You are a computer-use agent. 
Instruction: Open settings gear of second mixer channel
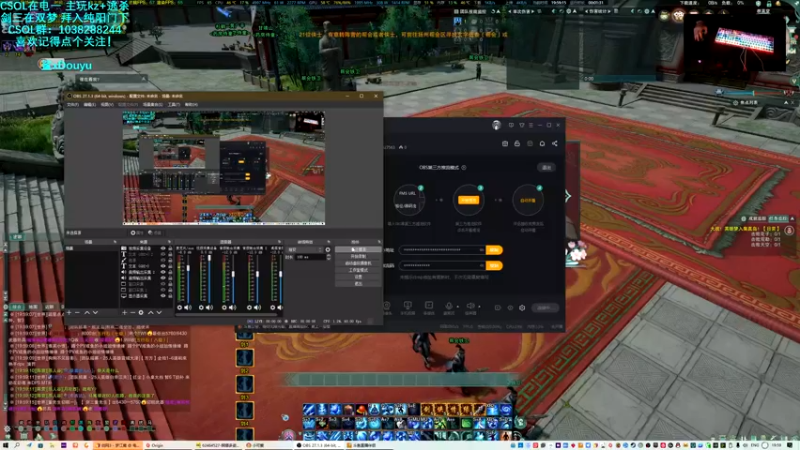point(201,308)
